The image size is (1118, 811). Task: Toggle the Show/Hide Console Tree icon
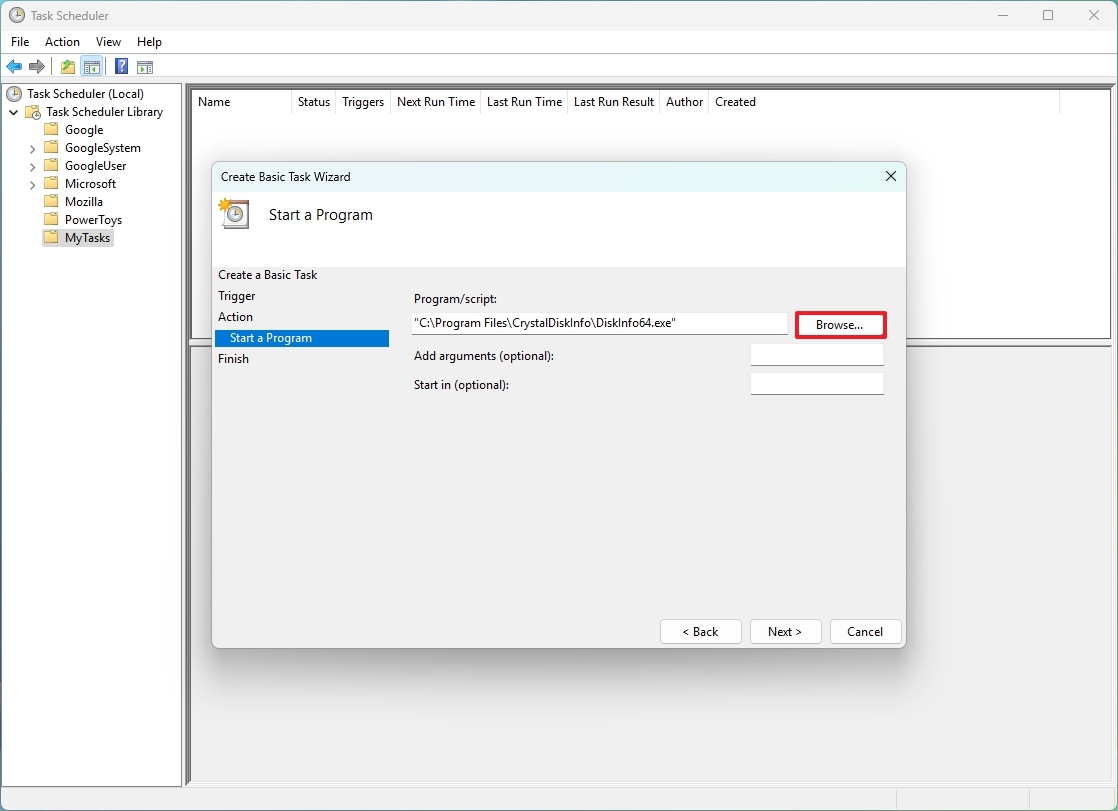pyautogui.click(x=91, y=67)
